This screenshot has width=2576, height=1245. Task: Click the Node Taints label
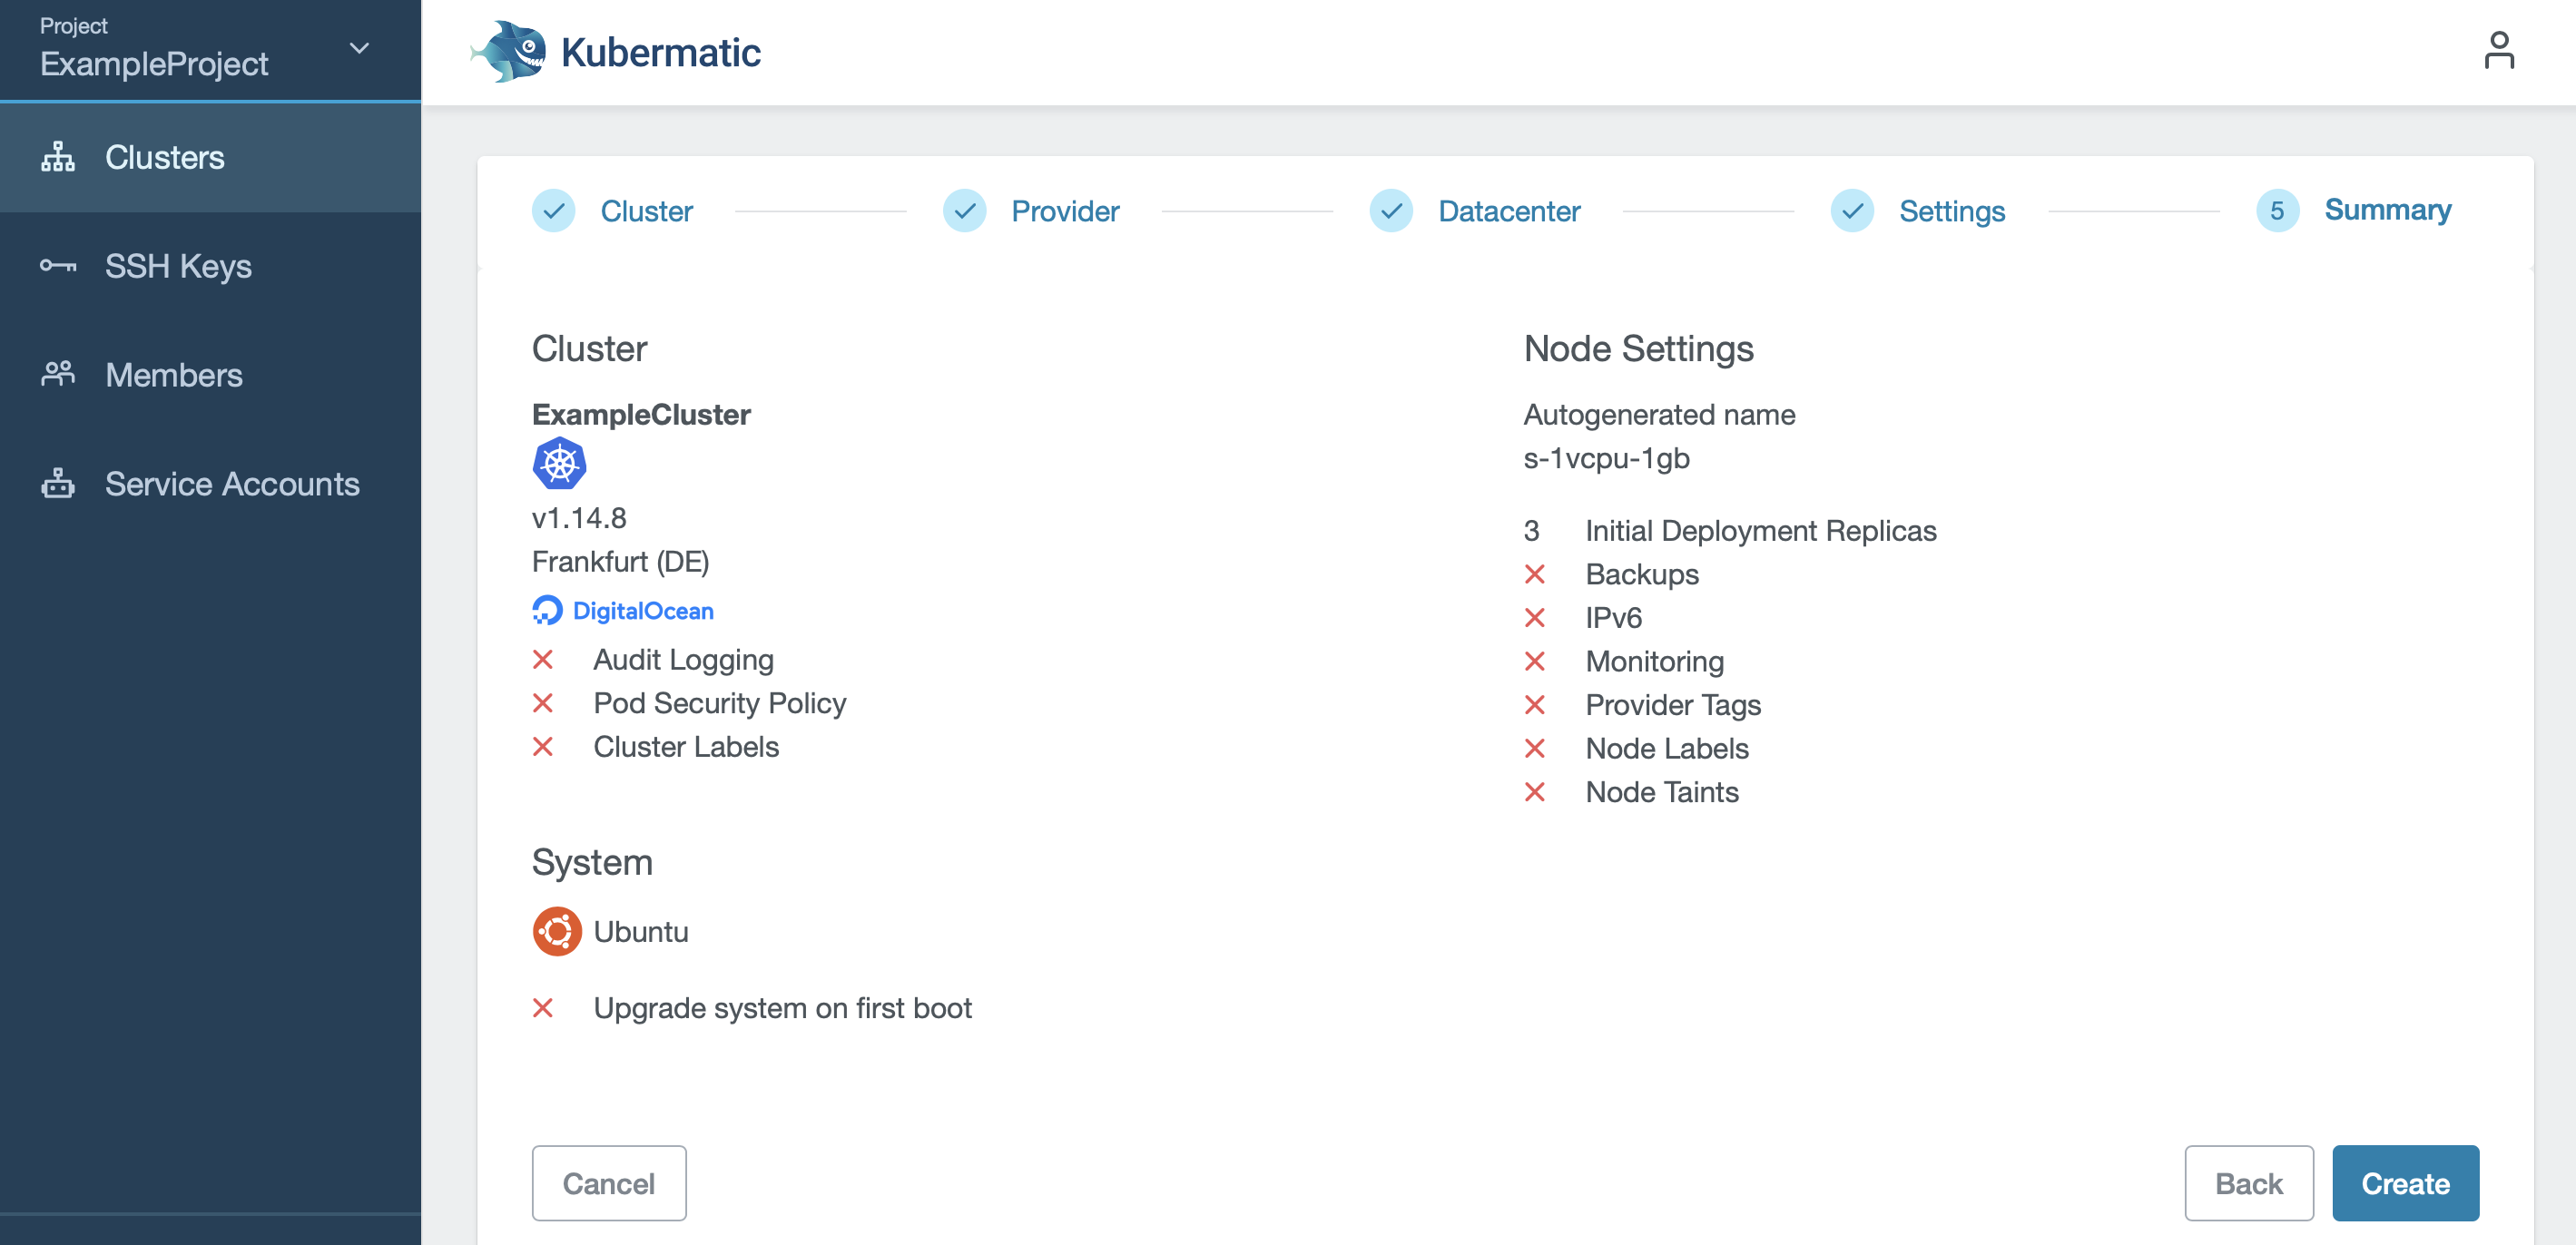[x=1662, y=792]
